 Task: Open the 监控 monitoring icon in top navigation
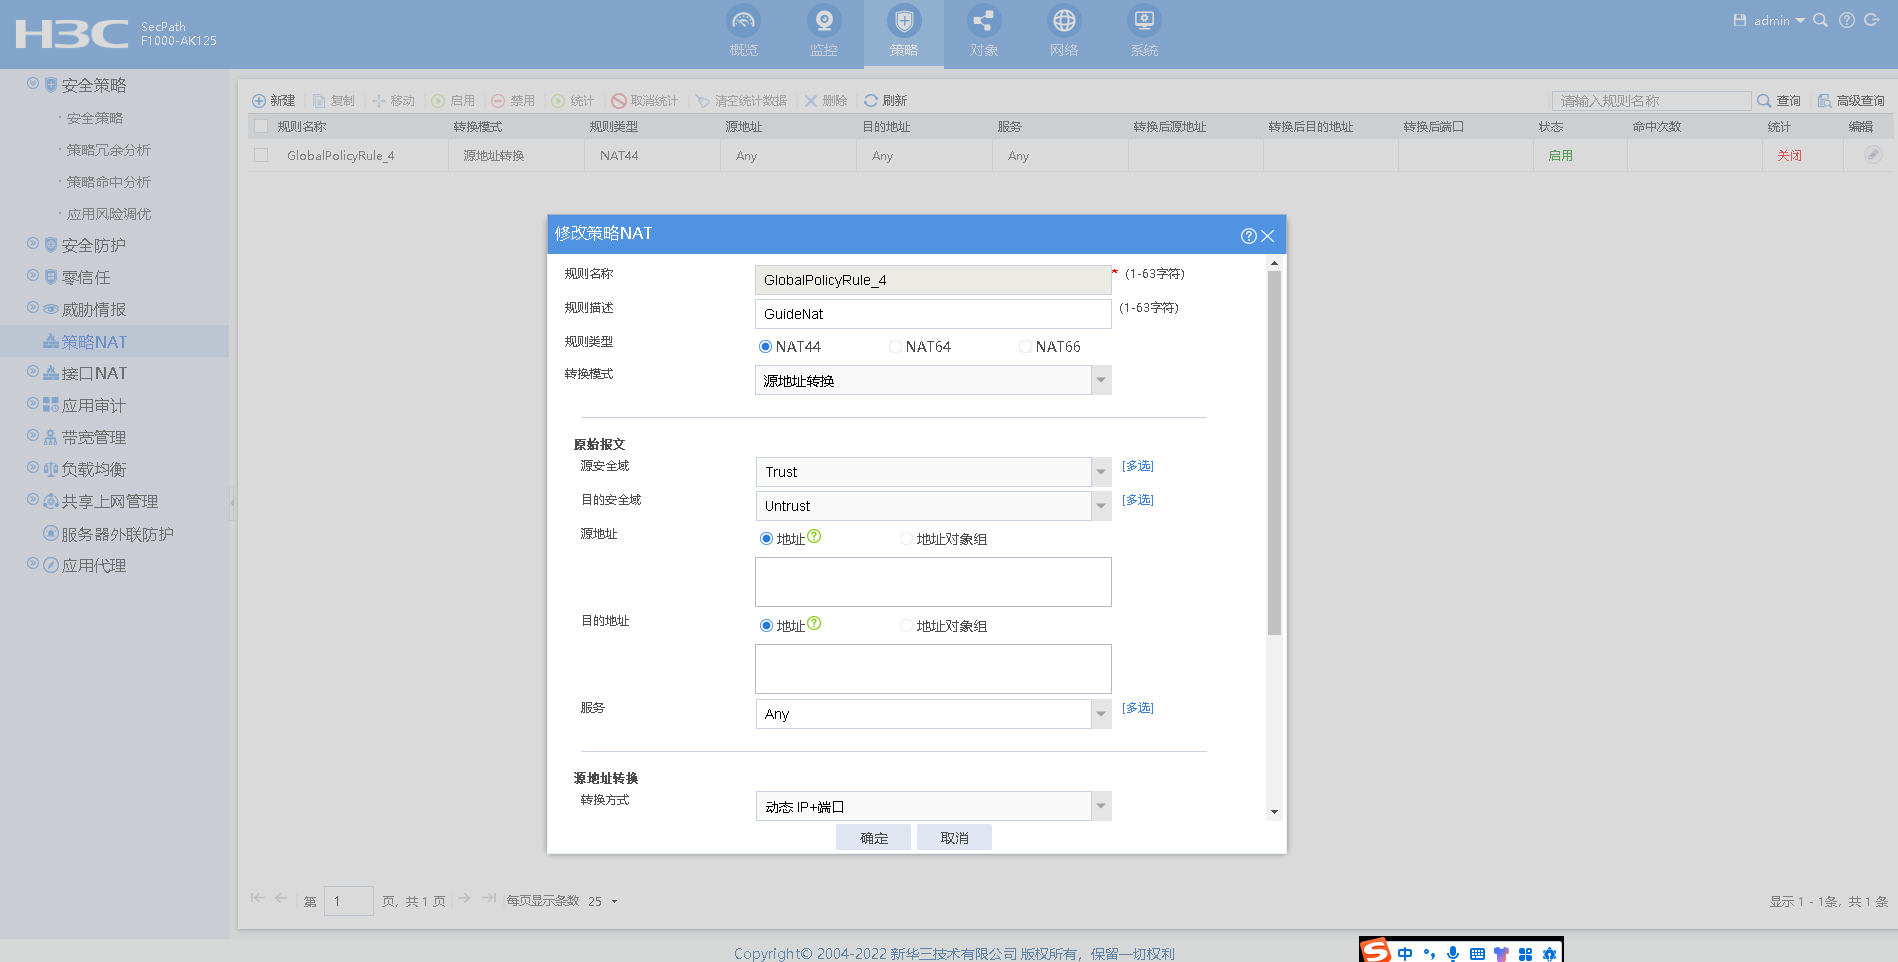click(823, 21)
